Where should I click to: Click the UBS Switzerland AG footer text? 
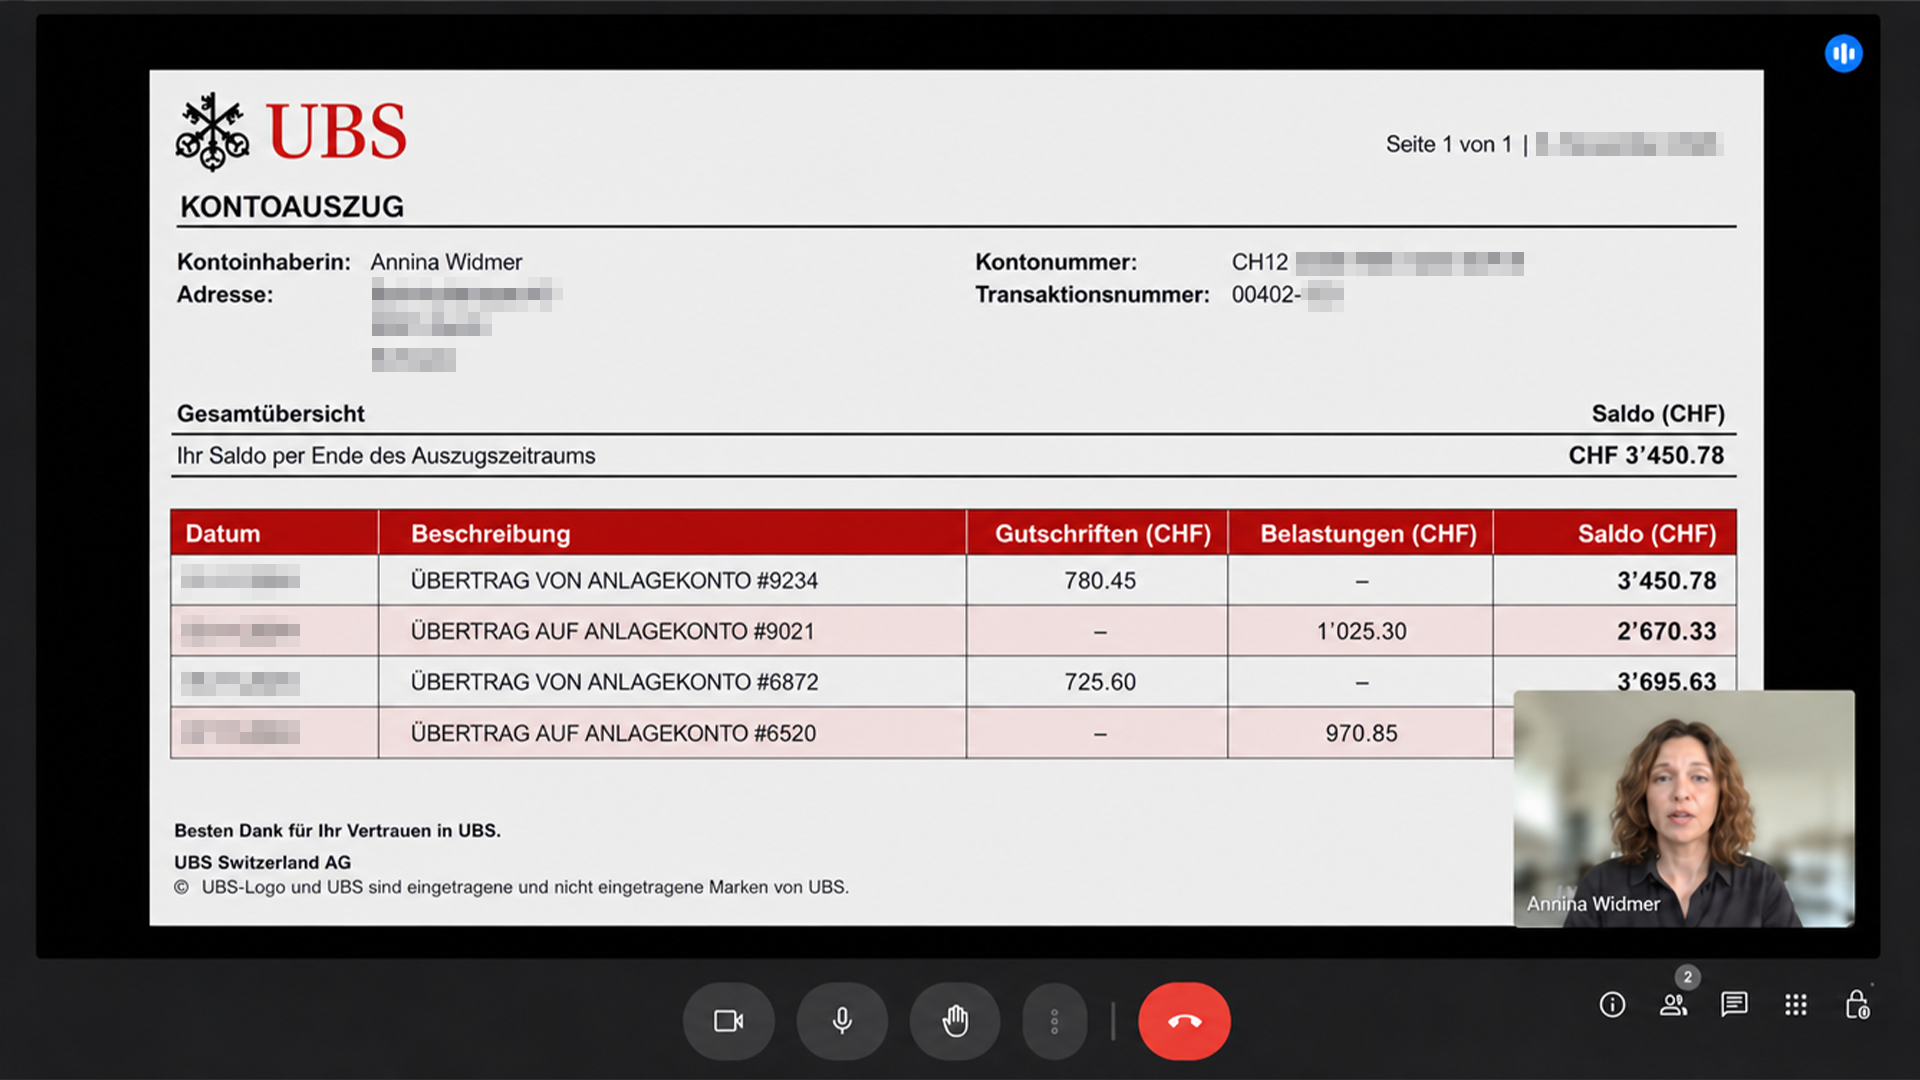pos(263,862)
